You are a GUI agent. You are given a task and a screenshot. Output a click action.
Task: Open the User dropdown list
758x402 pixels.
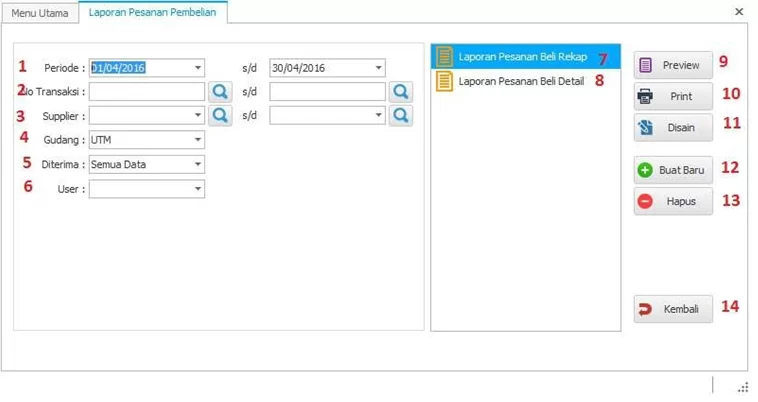pos(198,188)
